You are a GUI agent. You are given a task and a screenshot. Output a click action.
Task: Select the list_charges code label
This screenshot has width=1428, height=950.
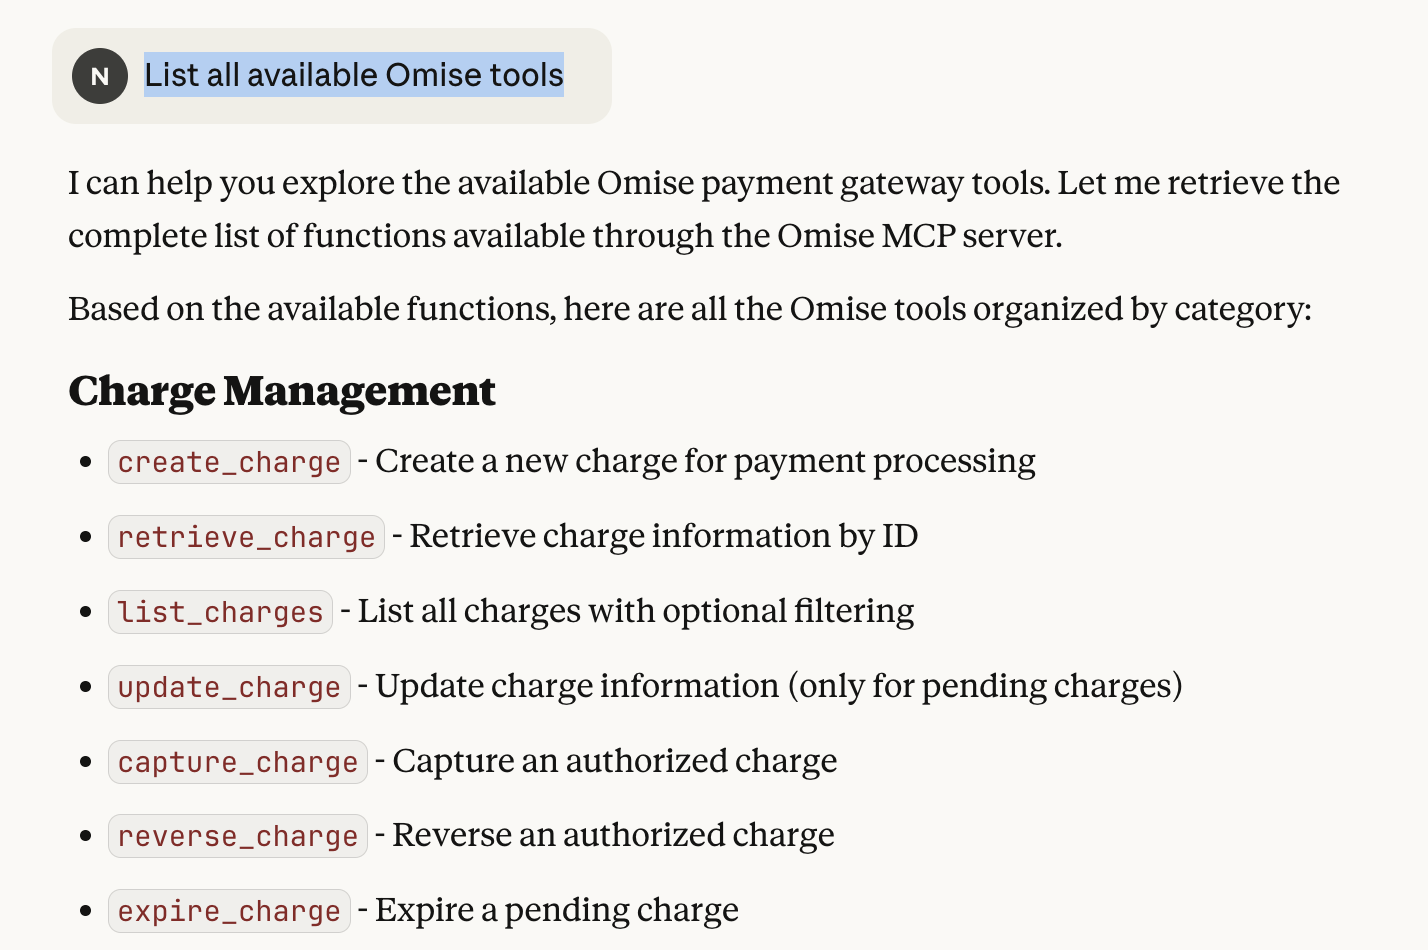click(220, 612)
